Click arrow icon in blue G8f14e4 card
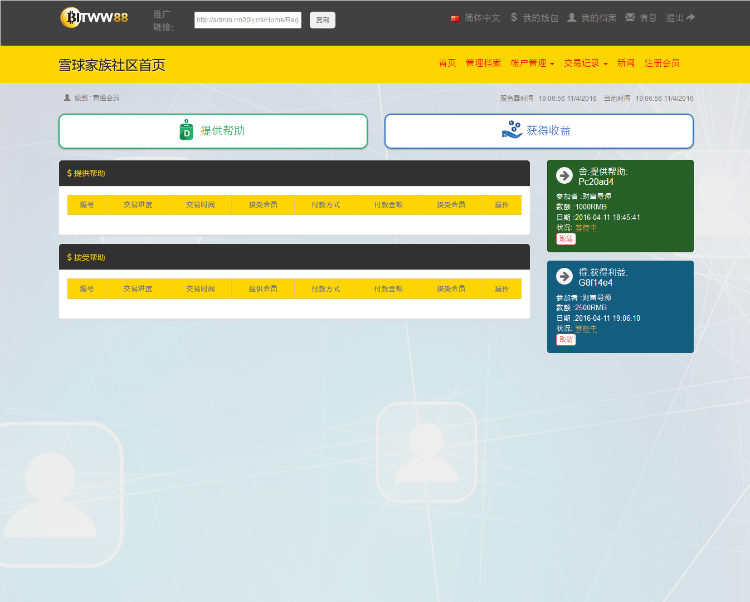Viewport: 750px width, 602px height. pos(564,276)
